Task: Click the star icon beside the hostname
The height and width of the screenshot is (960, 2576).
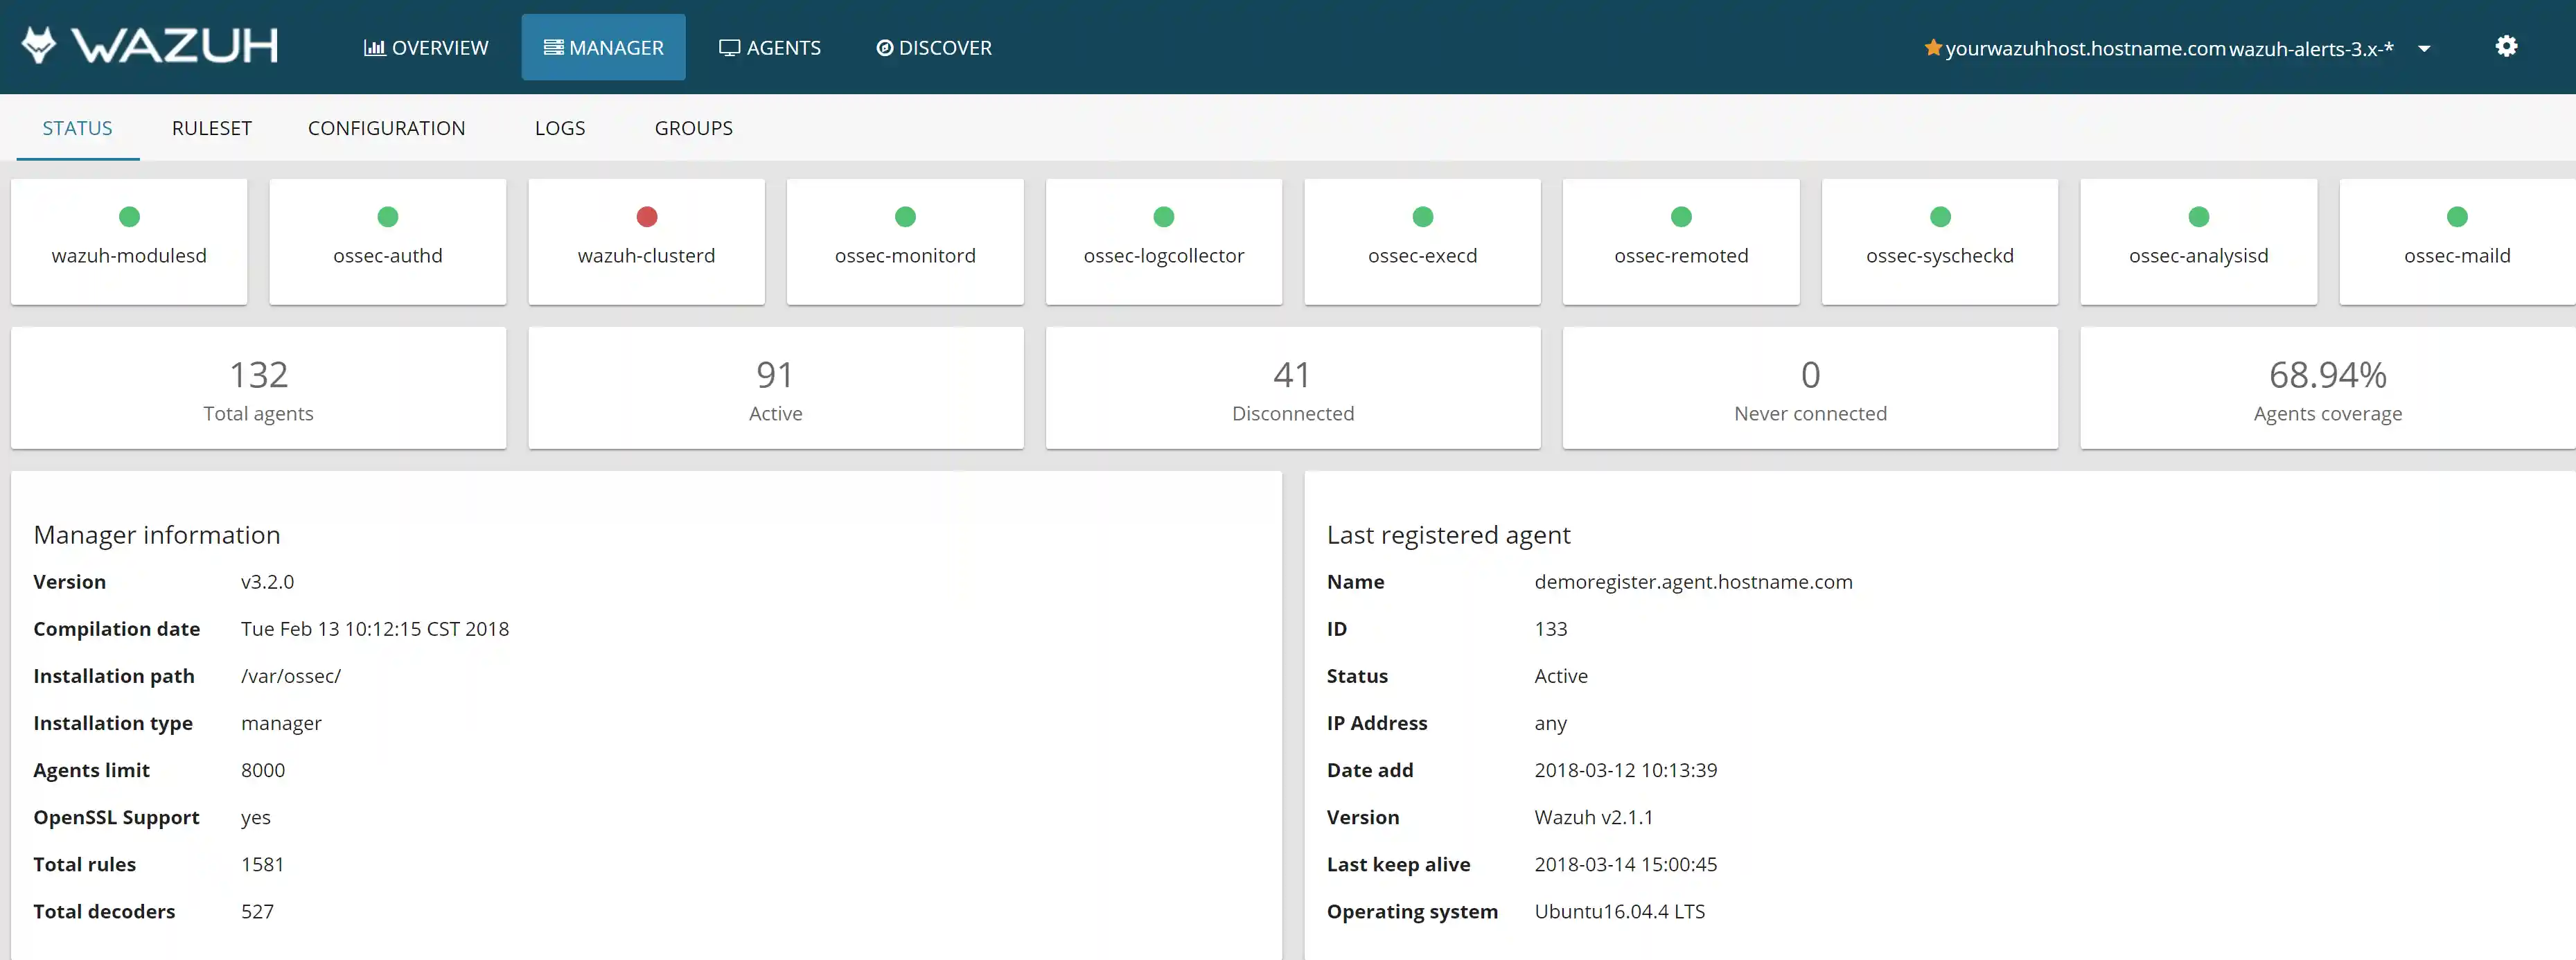Action: 1932,48
